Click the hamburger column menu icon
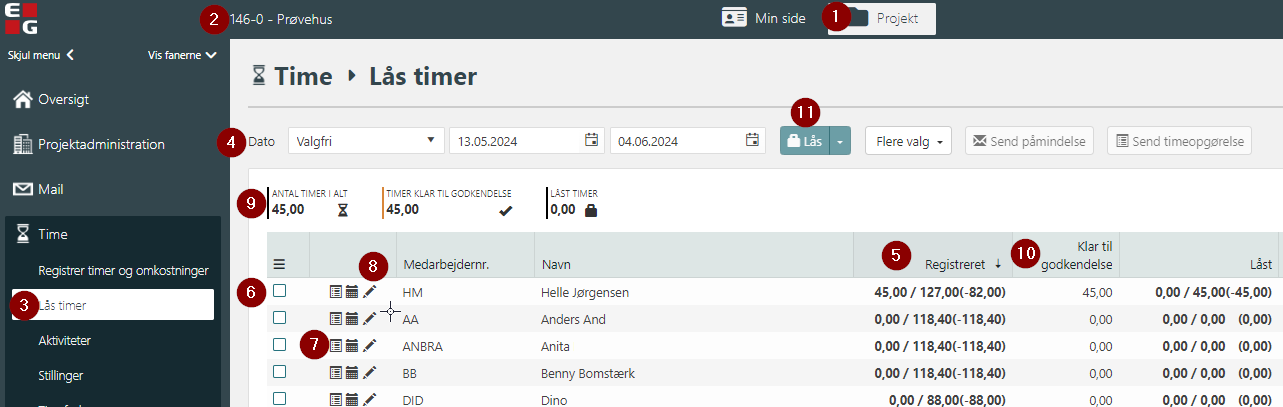Screen dimensions: 1283x407 [x=280, y=265]
